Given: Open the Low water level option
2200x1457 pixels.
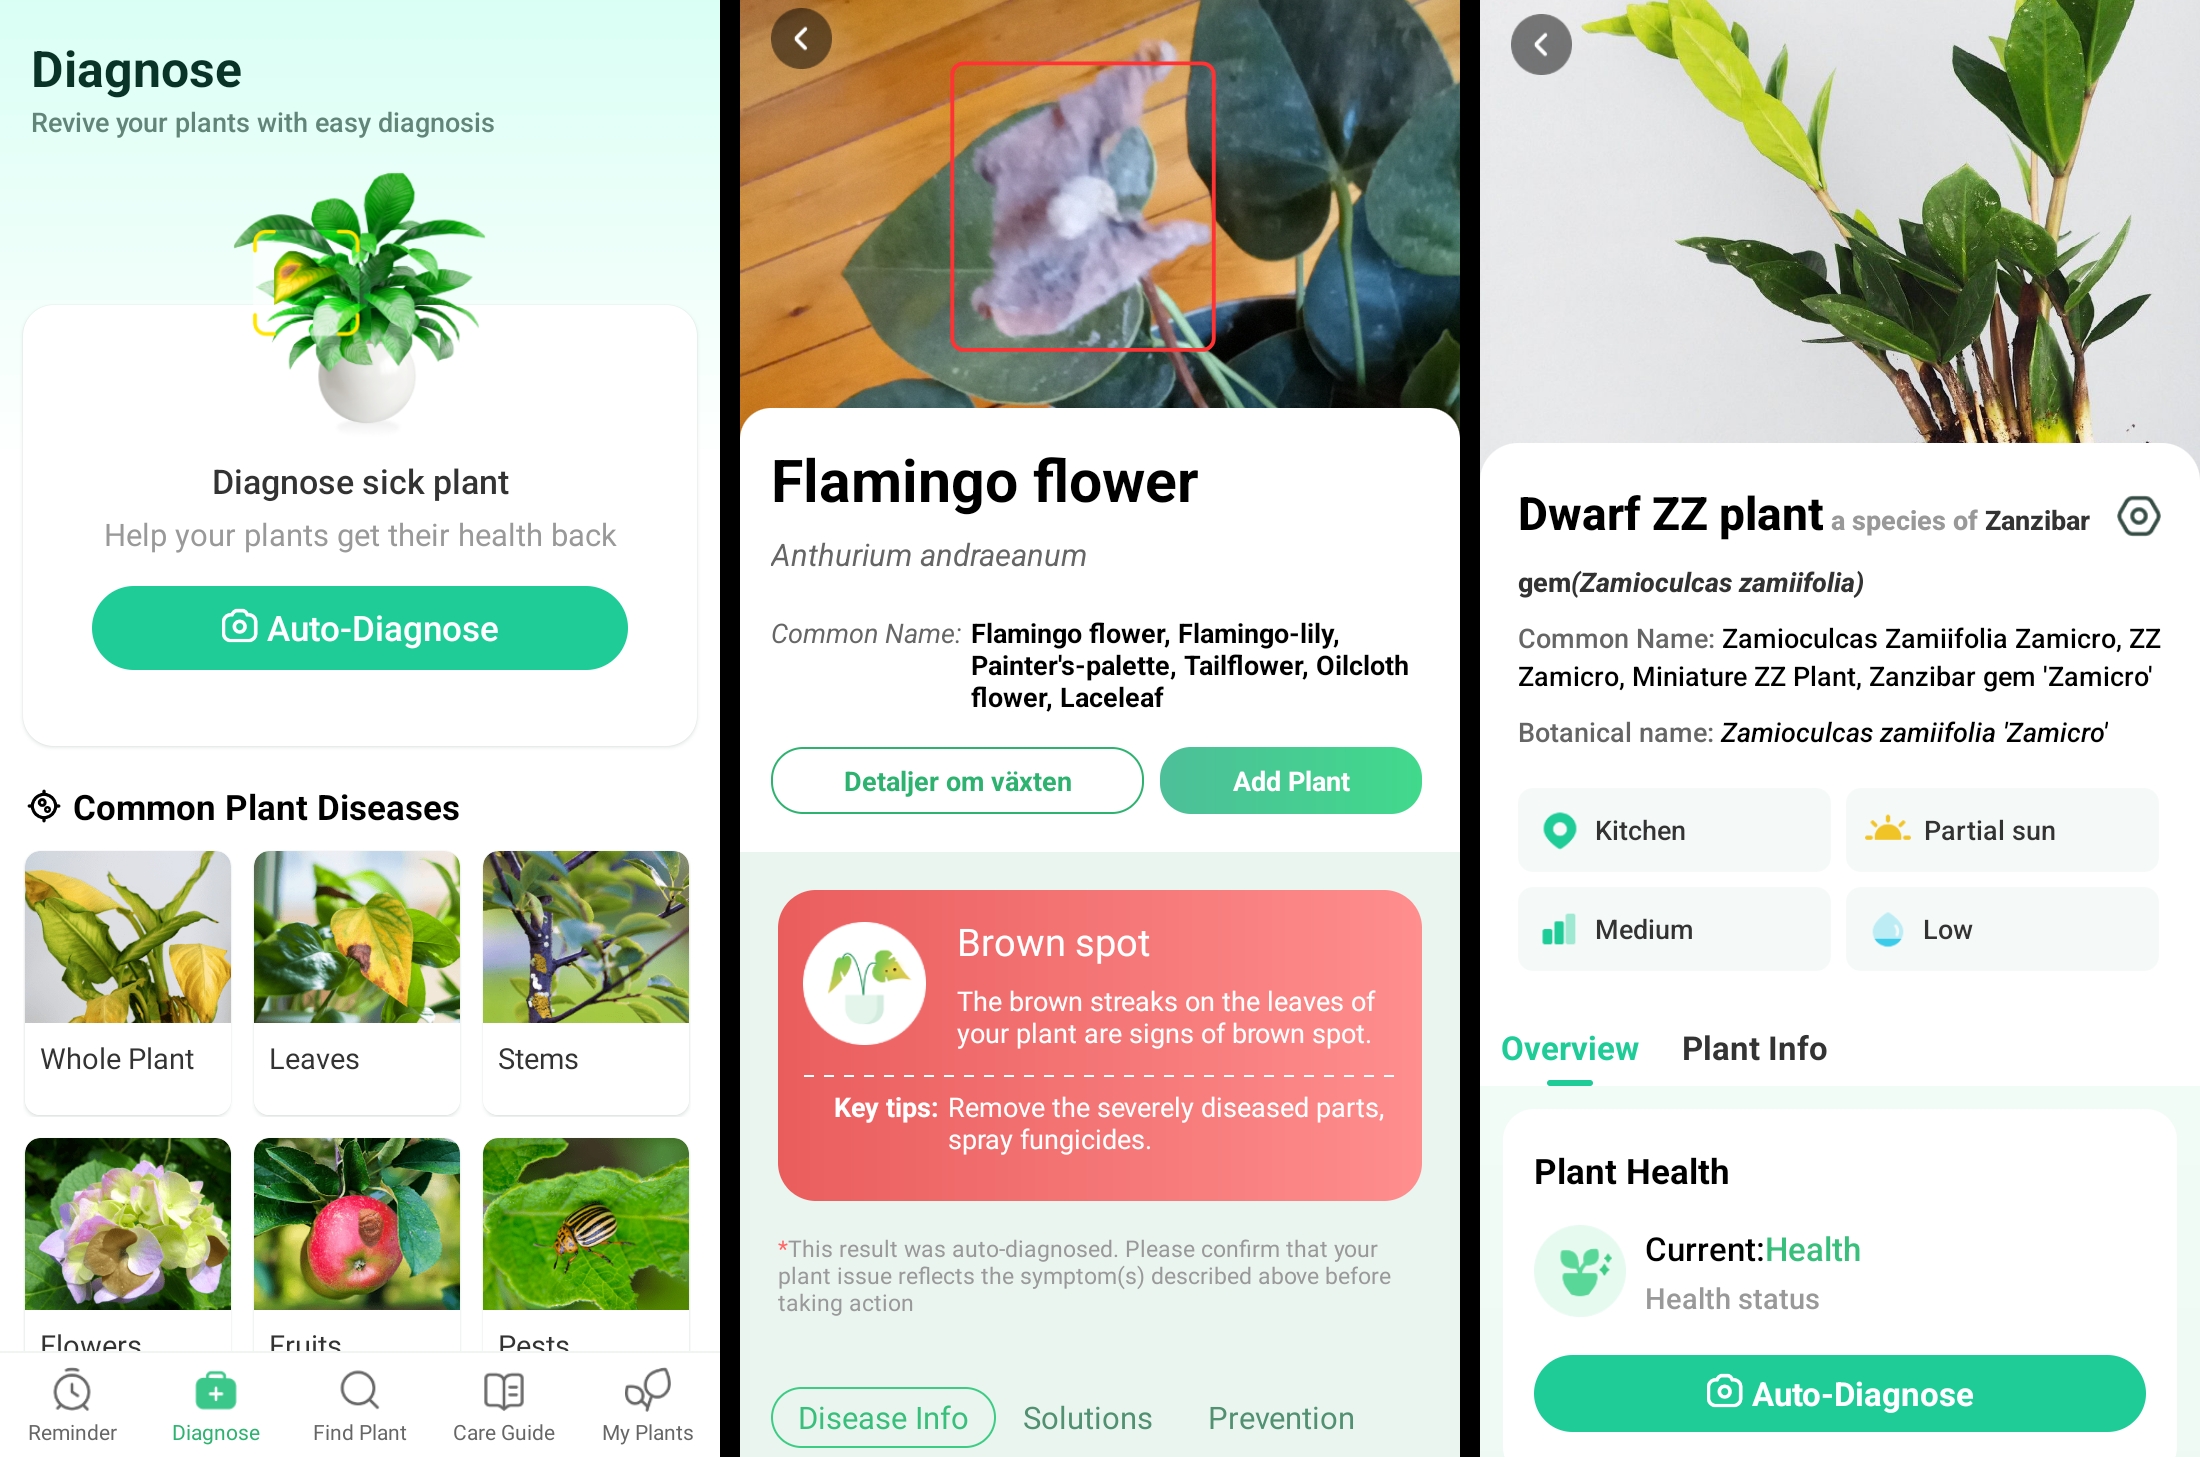Looking at the screenshot, I should click(x=2002, y=929).
